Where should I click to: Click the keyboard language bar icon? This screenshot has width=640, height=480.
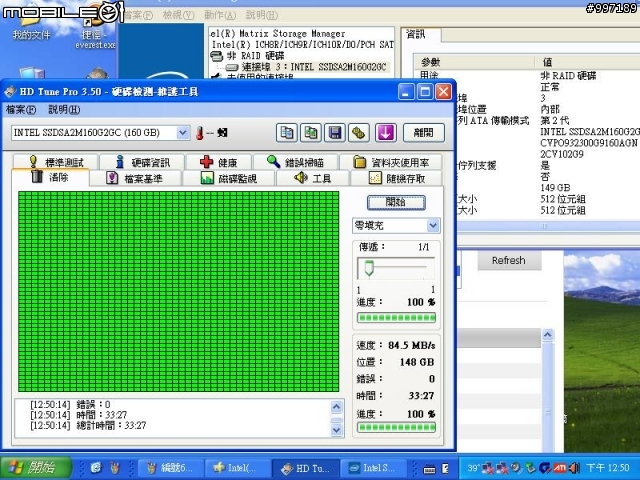pos(429,470)
